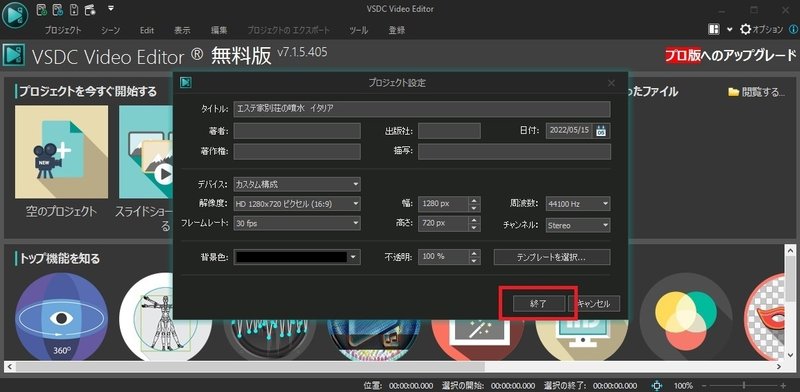Viewport: 800px width, 392px height.
Task: Open the プロジェクト menu
Action: (63, 30)
